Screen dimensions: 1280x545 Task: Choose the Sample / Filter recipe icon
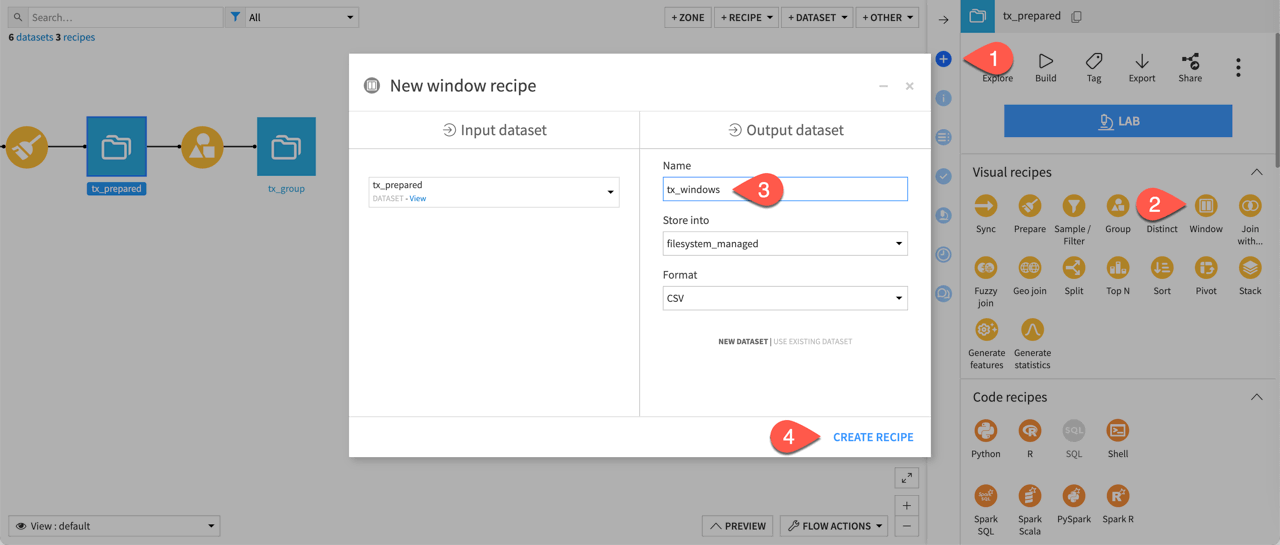(x=1074, y=206)
